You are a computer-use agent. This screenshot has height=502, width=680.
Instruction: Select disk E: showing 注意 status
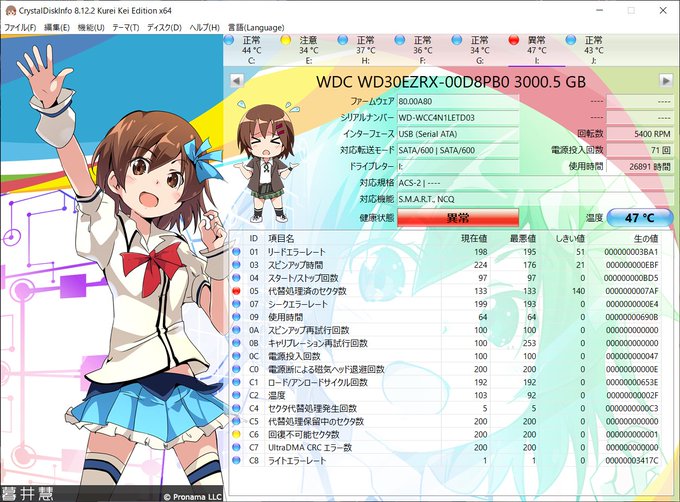pos(308,50)
